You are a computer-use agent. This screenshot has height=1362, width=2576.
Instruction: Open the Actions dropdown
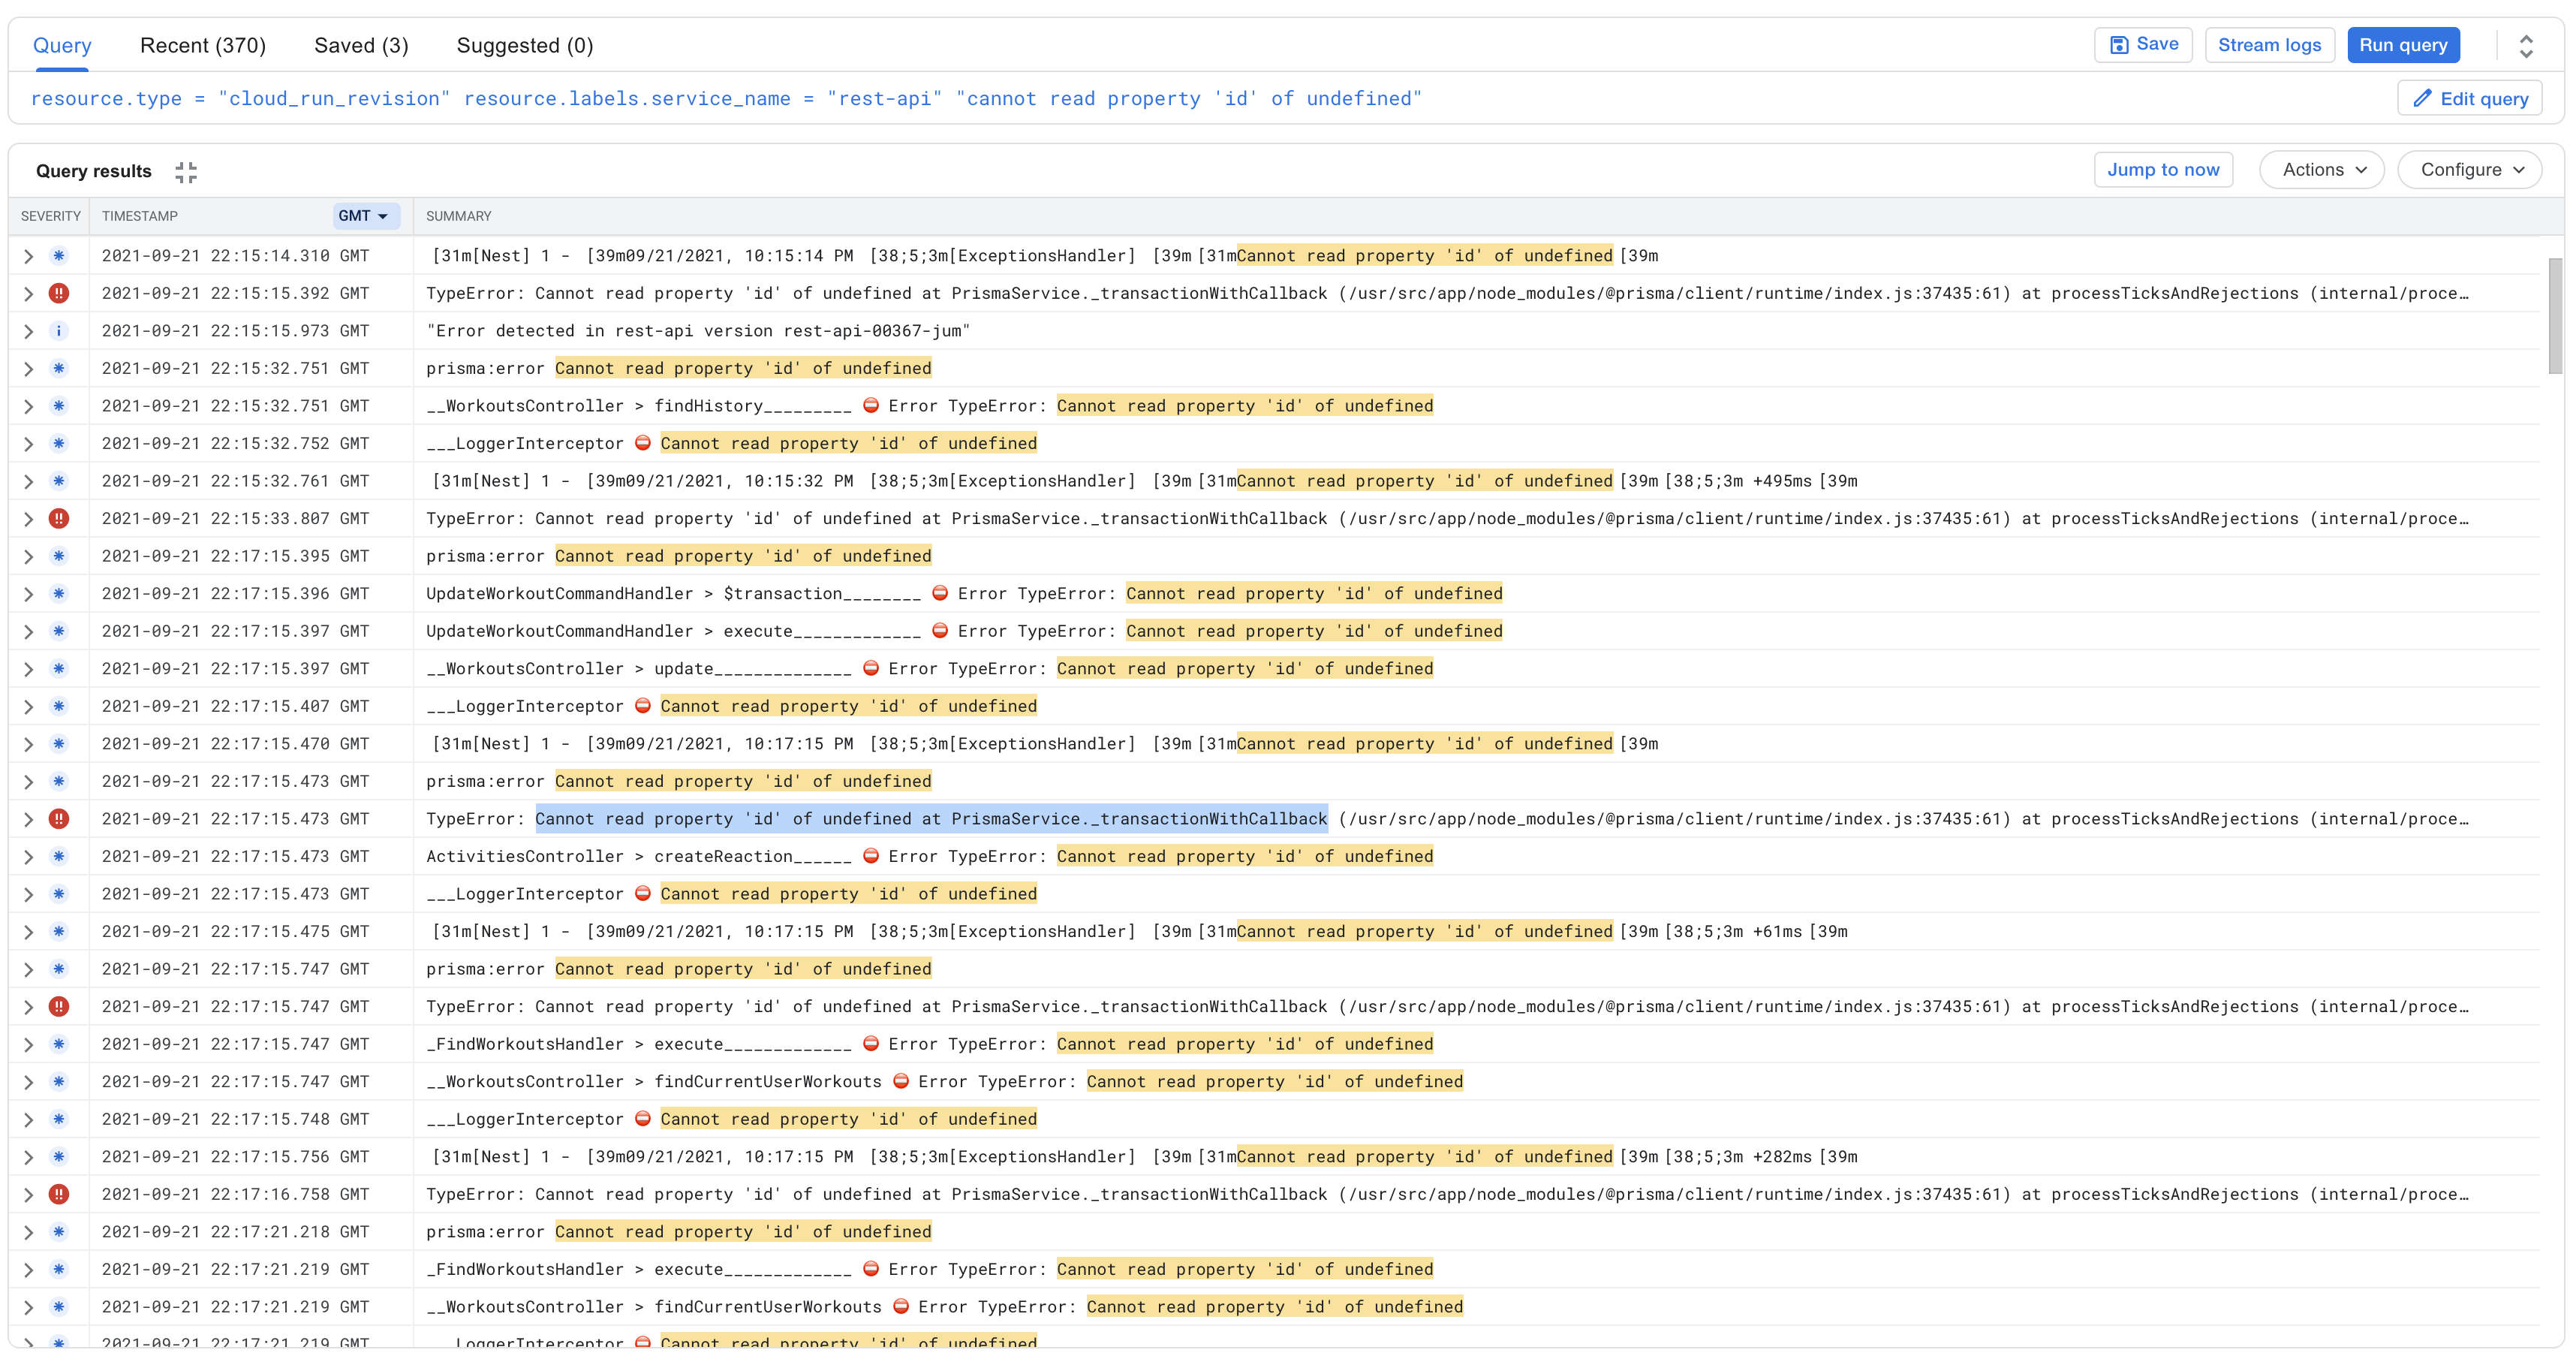click(2322, 169)
